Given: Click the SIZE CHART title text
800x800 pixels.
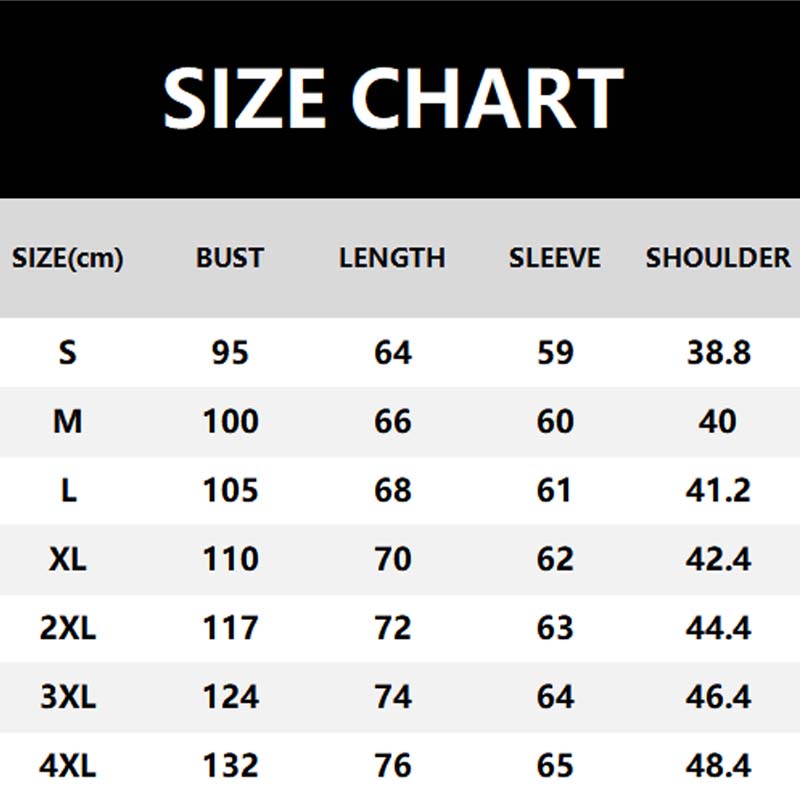Looking at the screenshot, I should pyautogui.click(x=392, y=97).
